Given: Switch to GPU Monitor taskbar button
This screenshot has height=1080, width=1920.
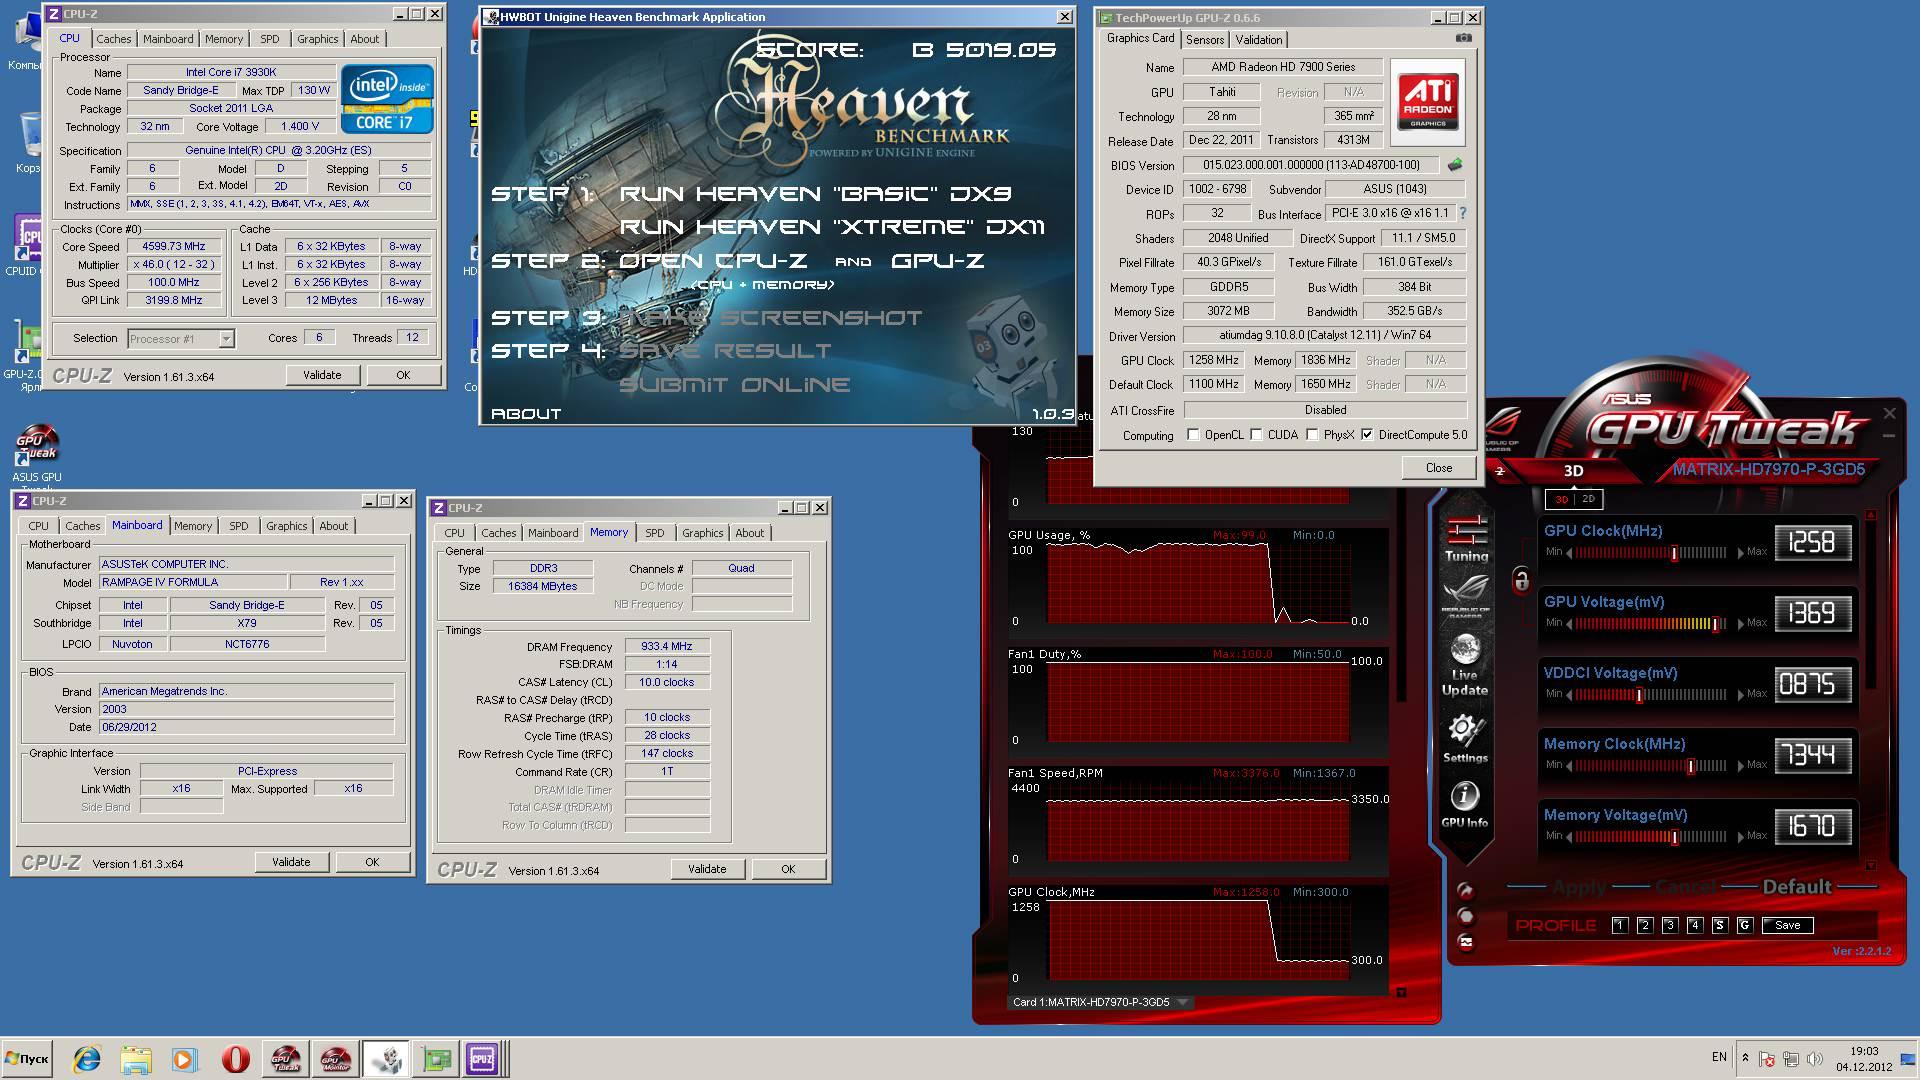Looking at the screenshot, I should pos(334,1059).
